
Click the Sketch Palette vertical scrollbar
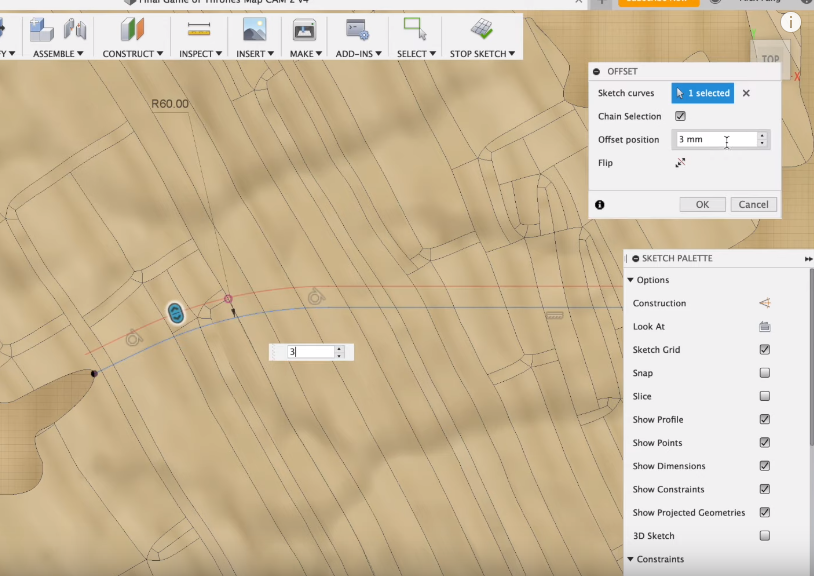(811, 358)
